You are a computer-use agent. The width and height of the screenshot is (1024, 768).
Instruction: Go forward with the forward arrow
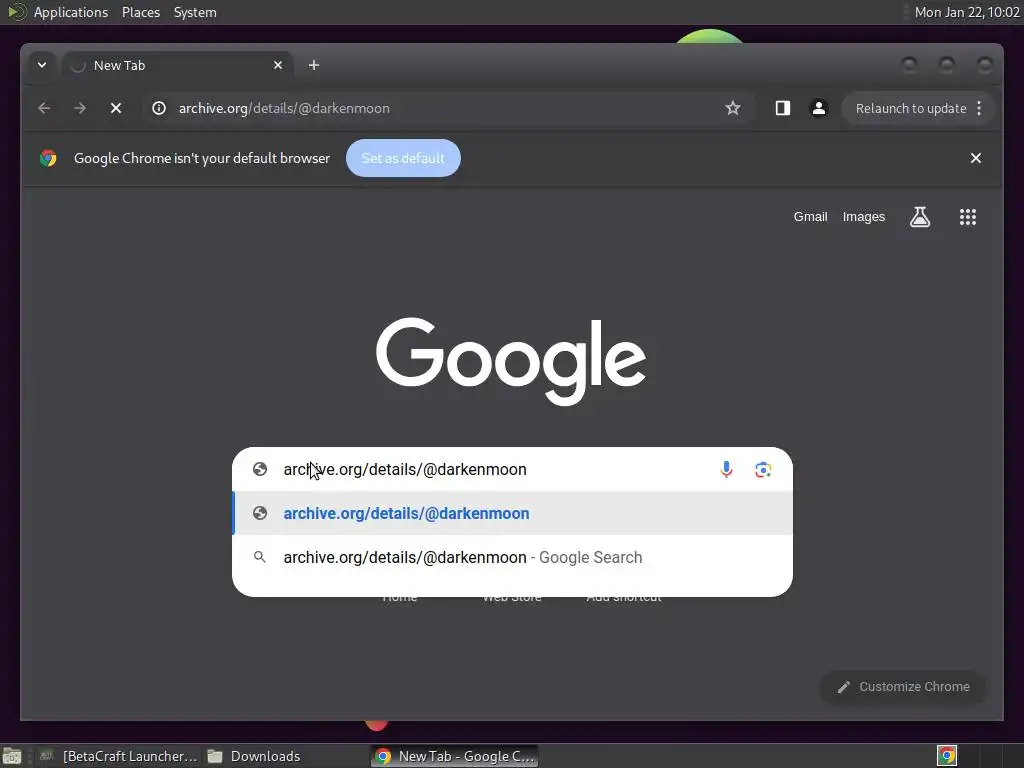point(80,108)
